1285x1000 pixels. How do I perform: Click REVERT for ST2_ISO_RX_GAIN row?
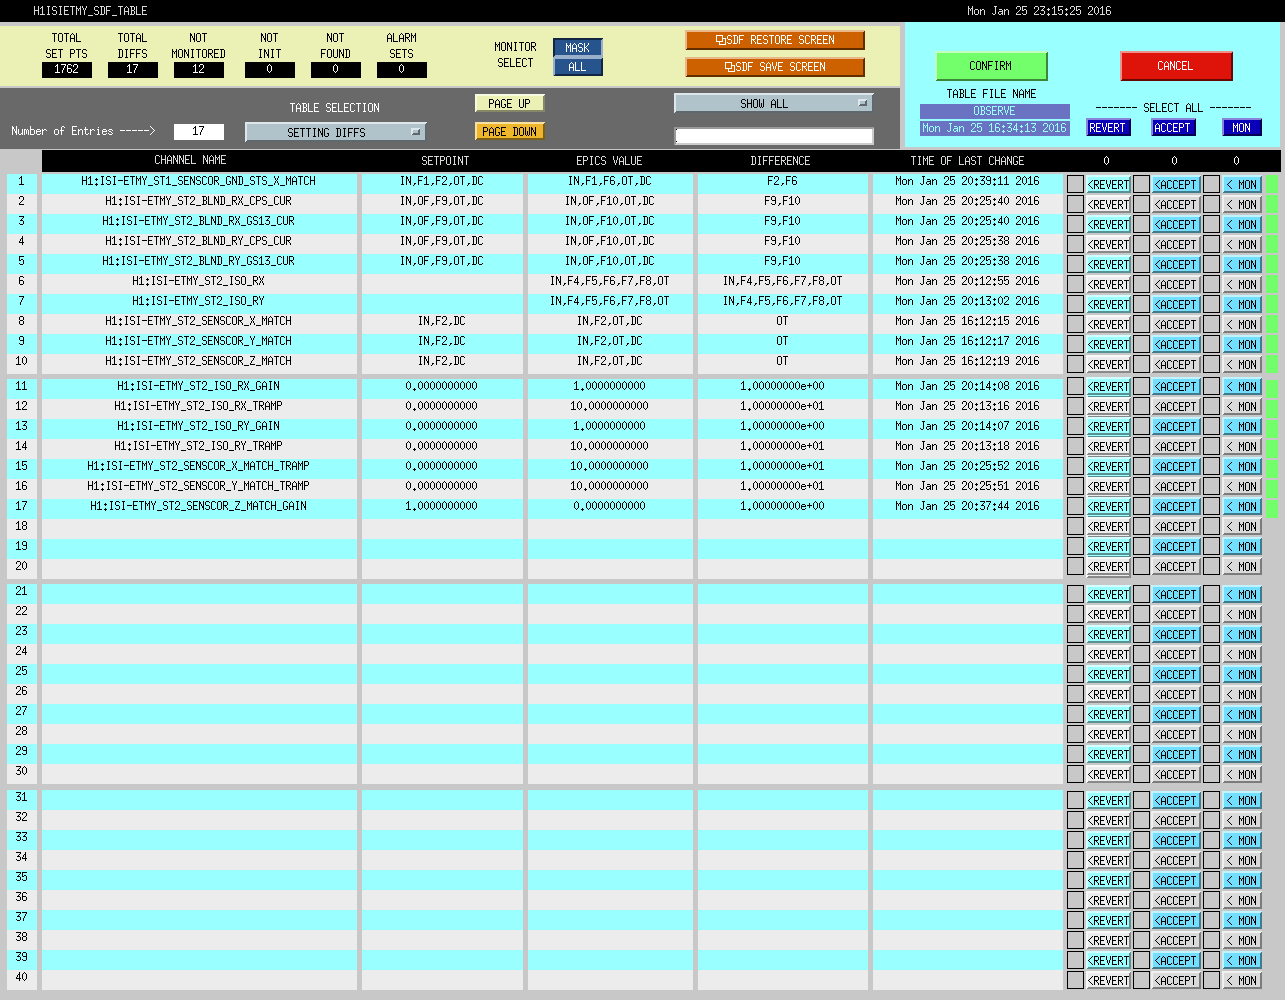click(1109, 387)
